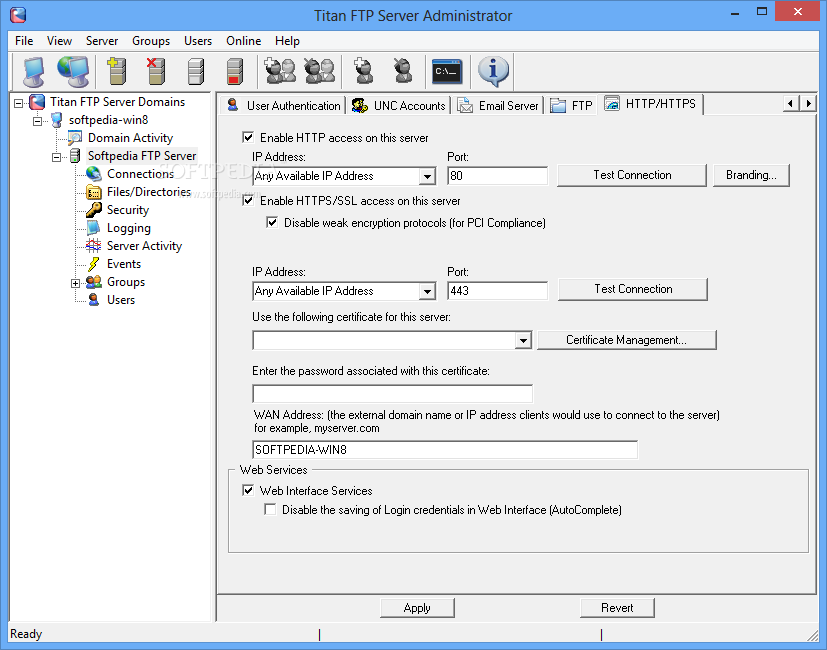Open Files/Directories in the tree
Image resolution: width=827 pixels, height=650 pixels.
[x=149, y=192]
